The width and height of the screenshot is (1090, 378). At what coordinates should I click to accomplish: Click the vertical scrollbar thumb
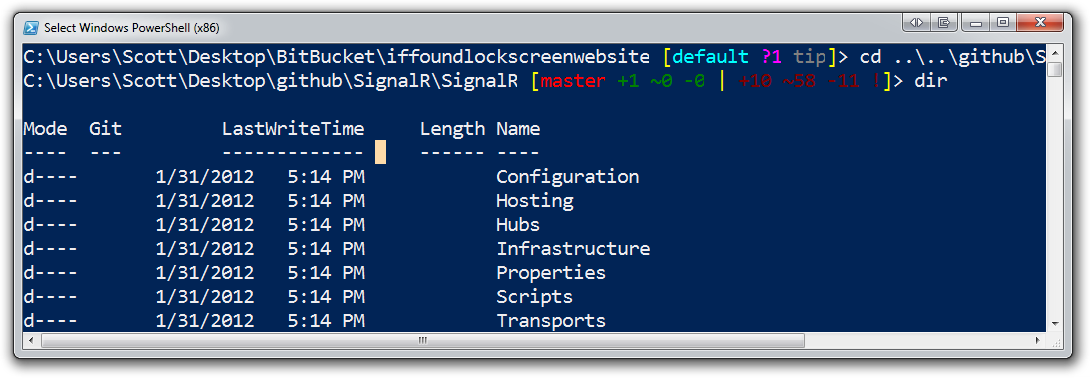(x=1055, y=69)
